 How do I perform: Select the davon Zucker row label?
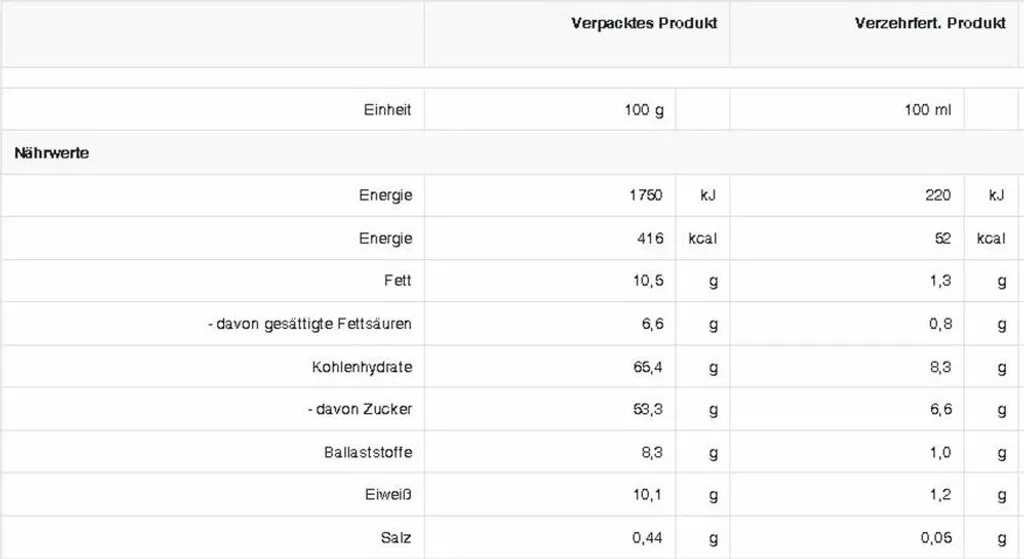pos(360,409)
